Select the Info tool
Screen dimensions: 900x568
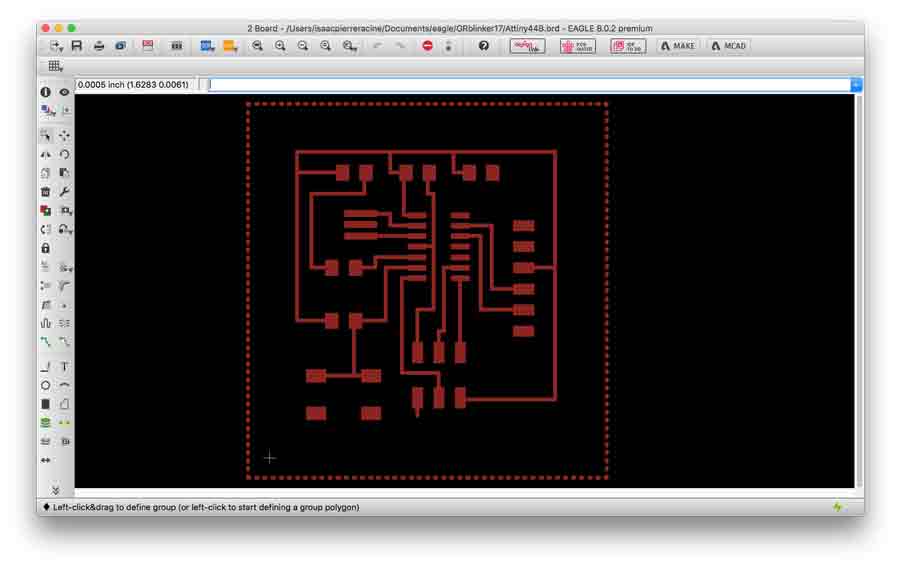click(x=45, y=92)
